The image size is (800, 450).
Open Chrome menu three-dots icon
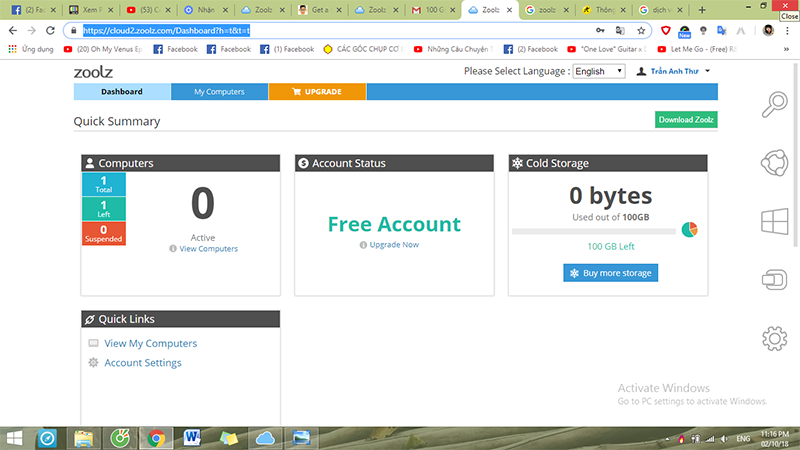point(787,31)
